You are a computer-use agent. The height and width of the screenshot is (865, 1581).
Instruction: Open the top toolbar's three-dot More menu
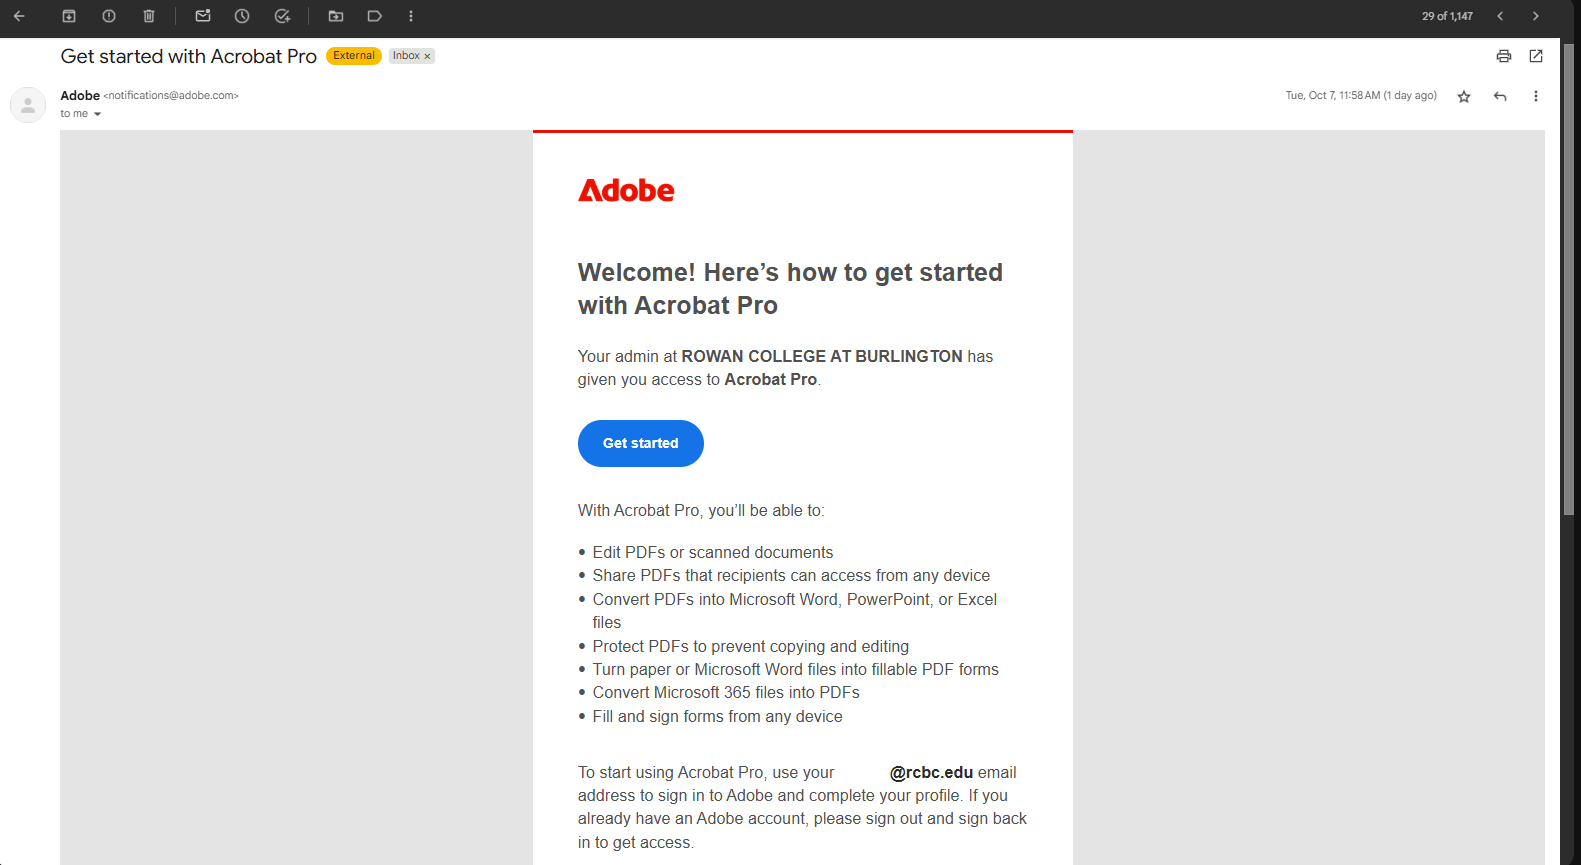tap(411, 16)
